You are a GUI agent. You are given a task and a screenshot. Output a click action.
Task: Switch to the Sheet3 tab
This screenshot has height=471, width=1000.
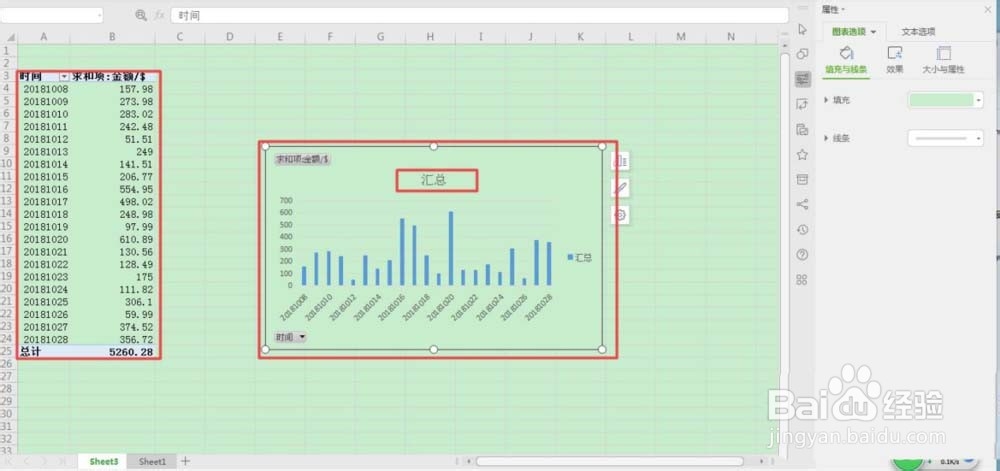tap(103, 461)
